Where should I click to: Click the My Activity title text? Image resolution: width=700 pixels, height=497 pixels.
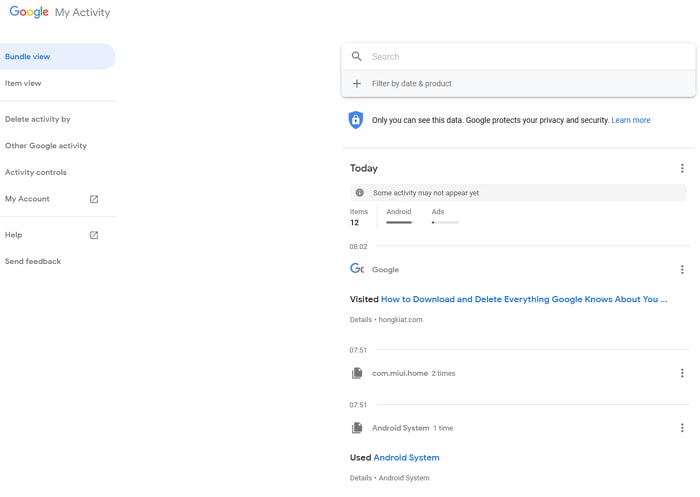pyautogui.click(x=83, y=13)
